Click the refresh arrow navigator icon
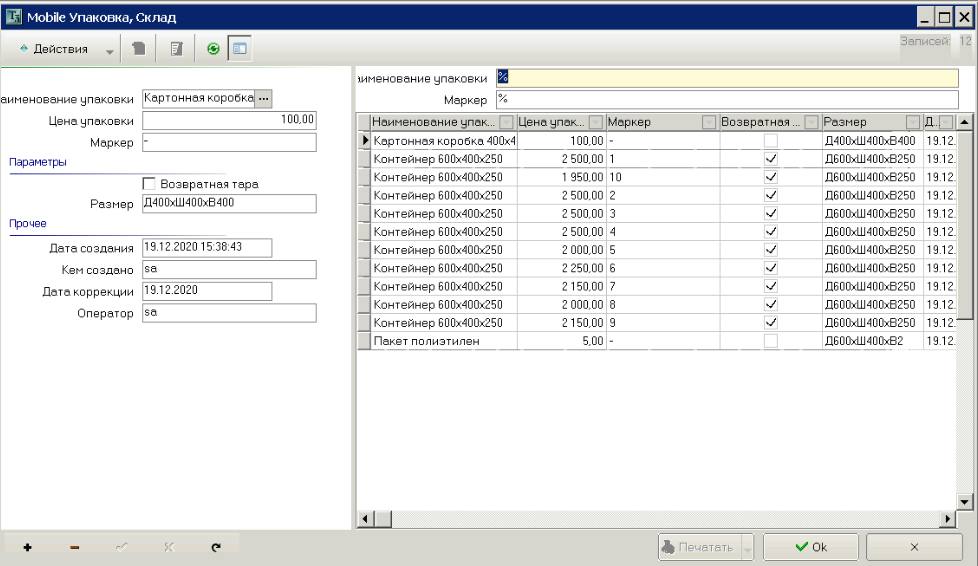The height and width of the screenshot is (566, 978). click(x=216, y=547)
